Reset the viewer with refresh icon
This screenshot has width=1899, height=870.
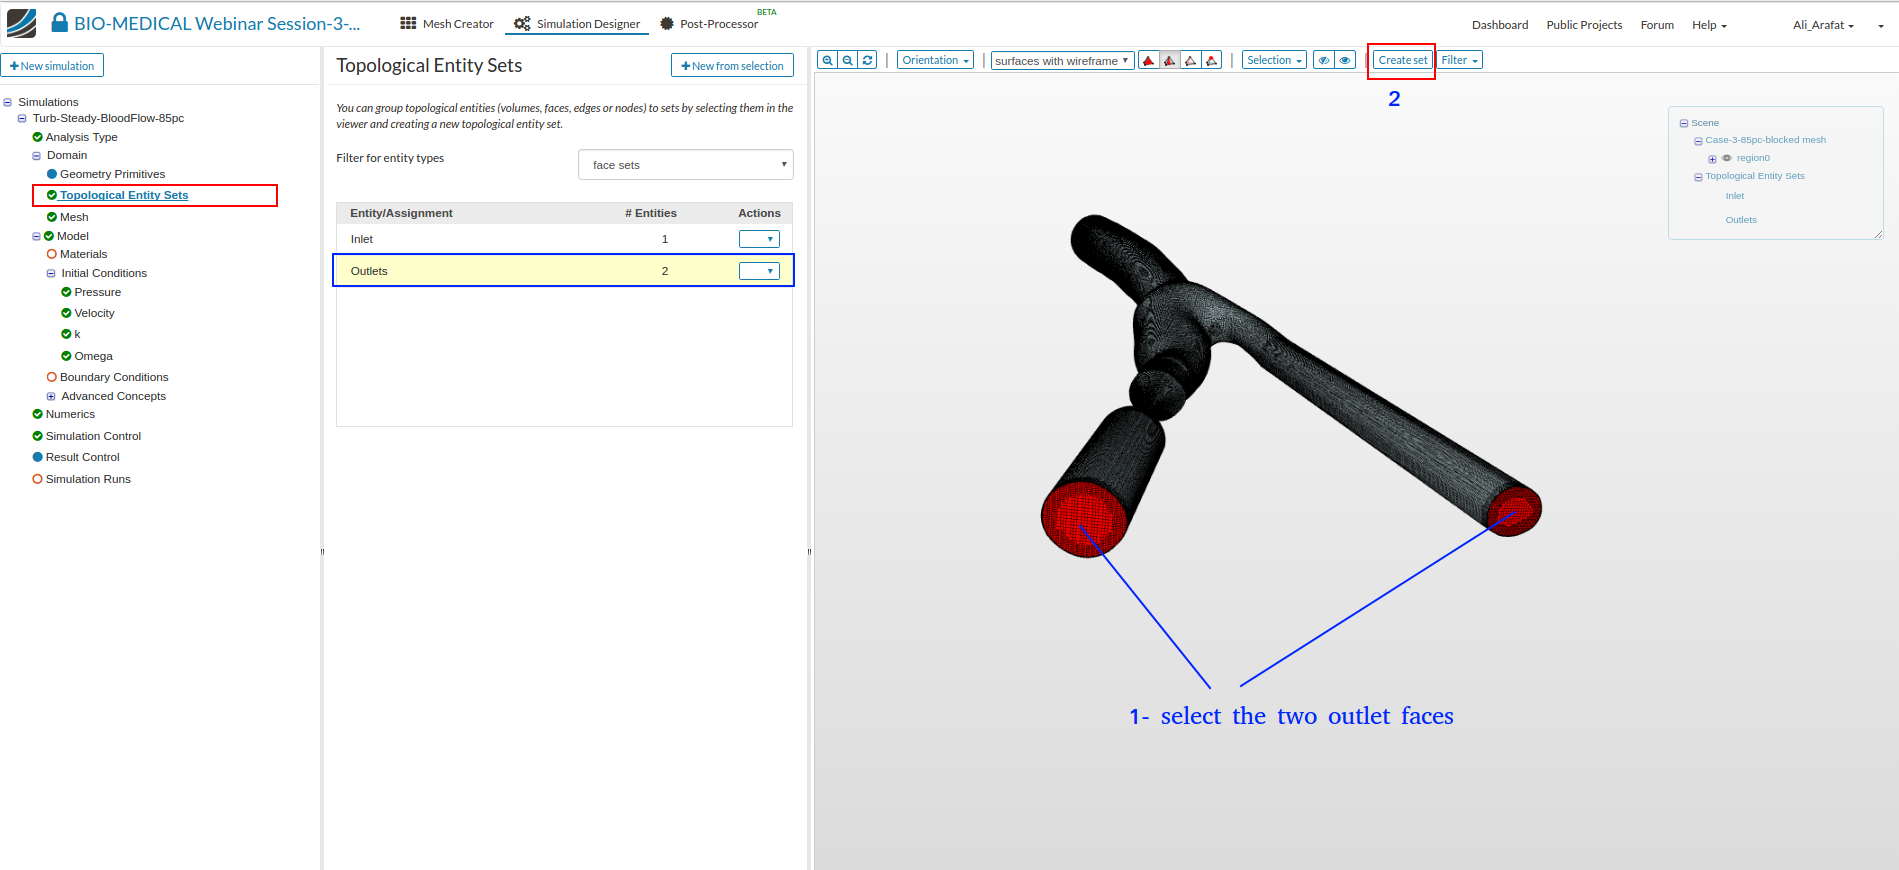[x=868, y=60]
